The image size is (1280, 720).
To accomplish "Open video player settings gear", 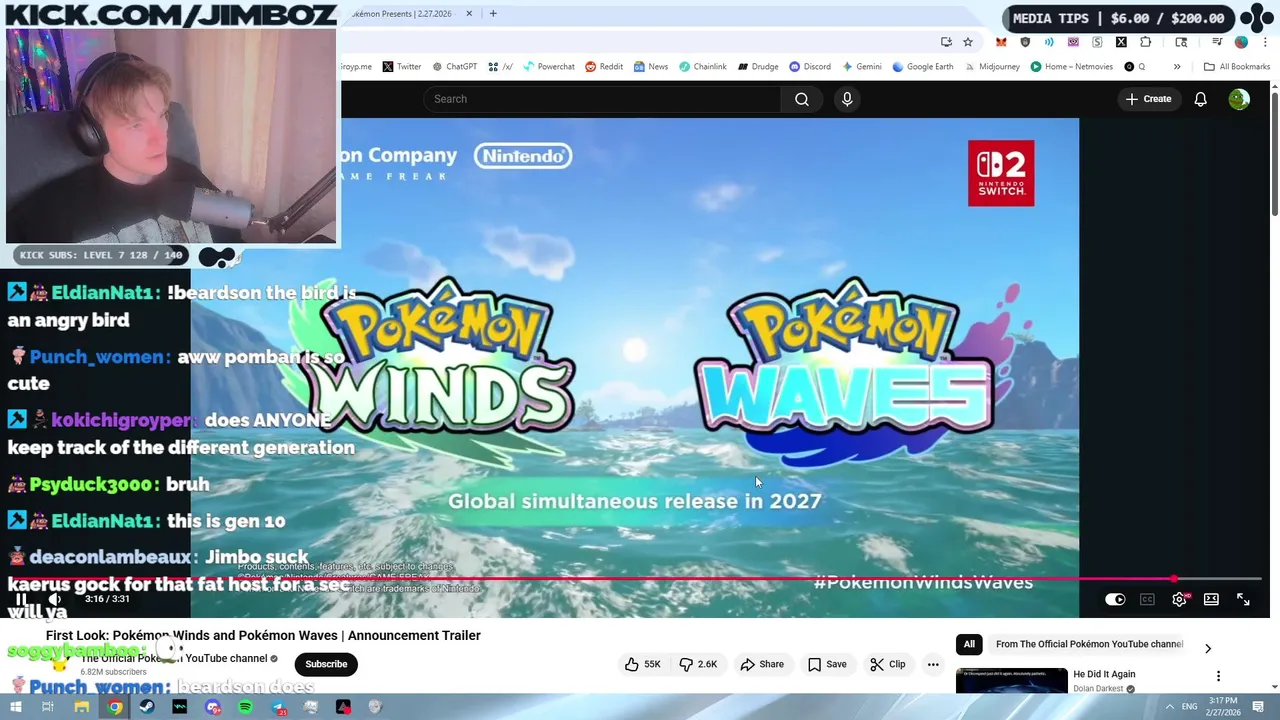I will (x=1179, y=599).
